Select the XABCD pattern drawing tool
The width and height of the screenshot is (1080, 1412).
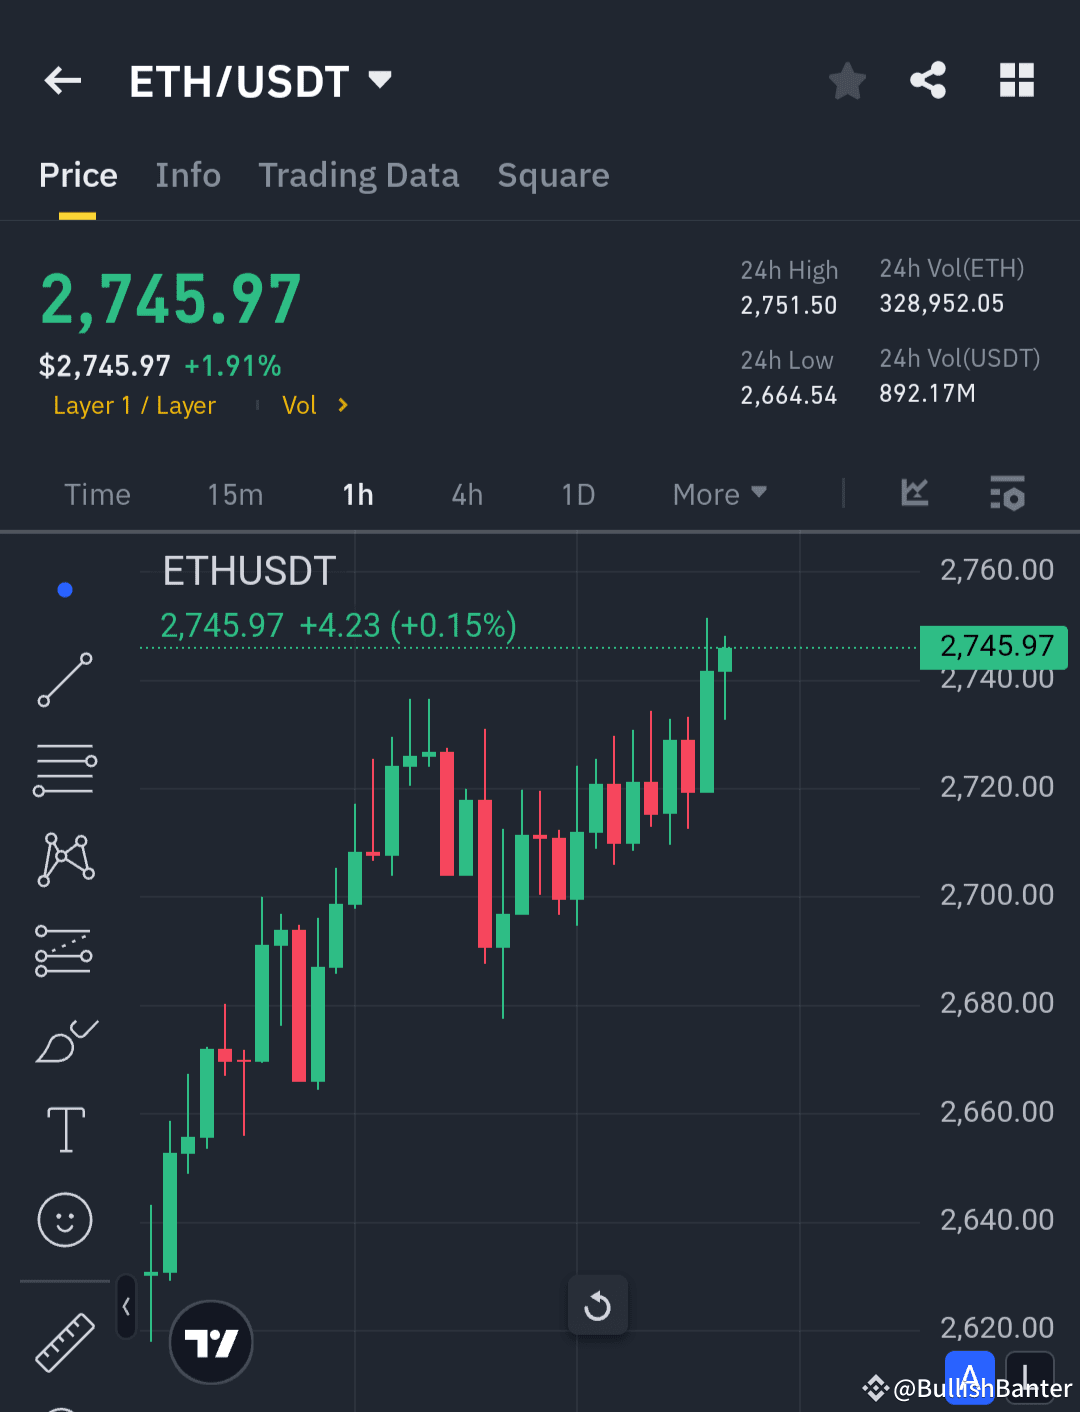(64, 857)
